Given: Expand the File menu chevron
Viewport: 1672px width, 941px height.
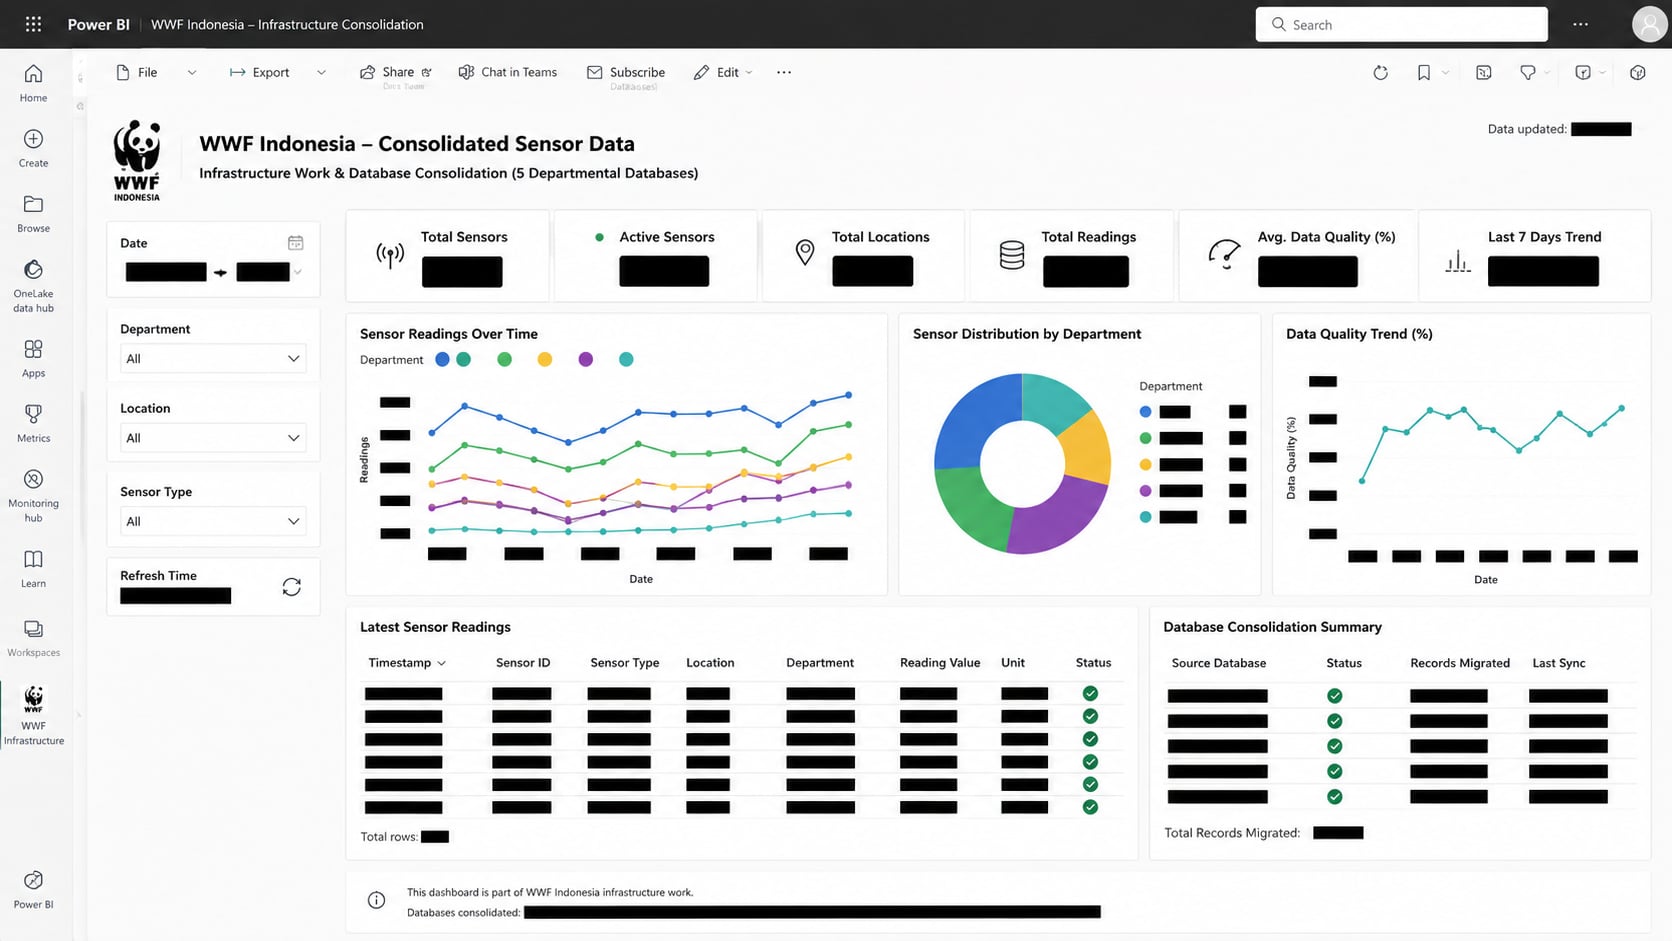Looking at the screenshot, I should [192, 72].
